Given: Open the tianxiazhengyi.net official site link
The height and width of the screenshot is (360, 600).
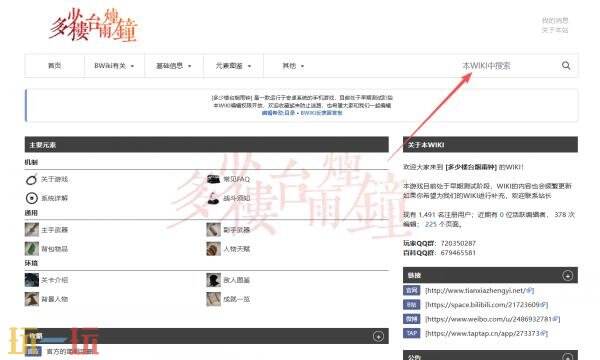Looking at the screenshot, I should coord(479,290).
